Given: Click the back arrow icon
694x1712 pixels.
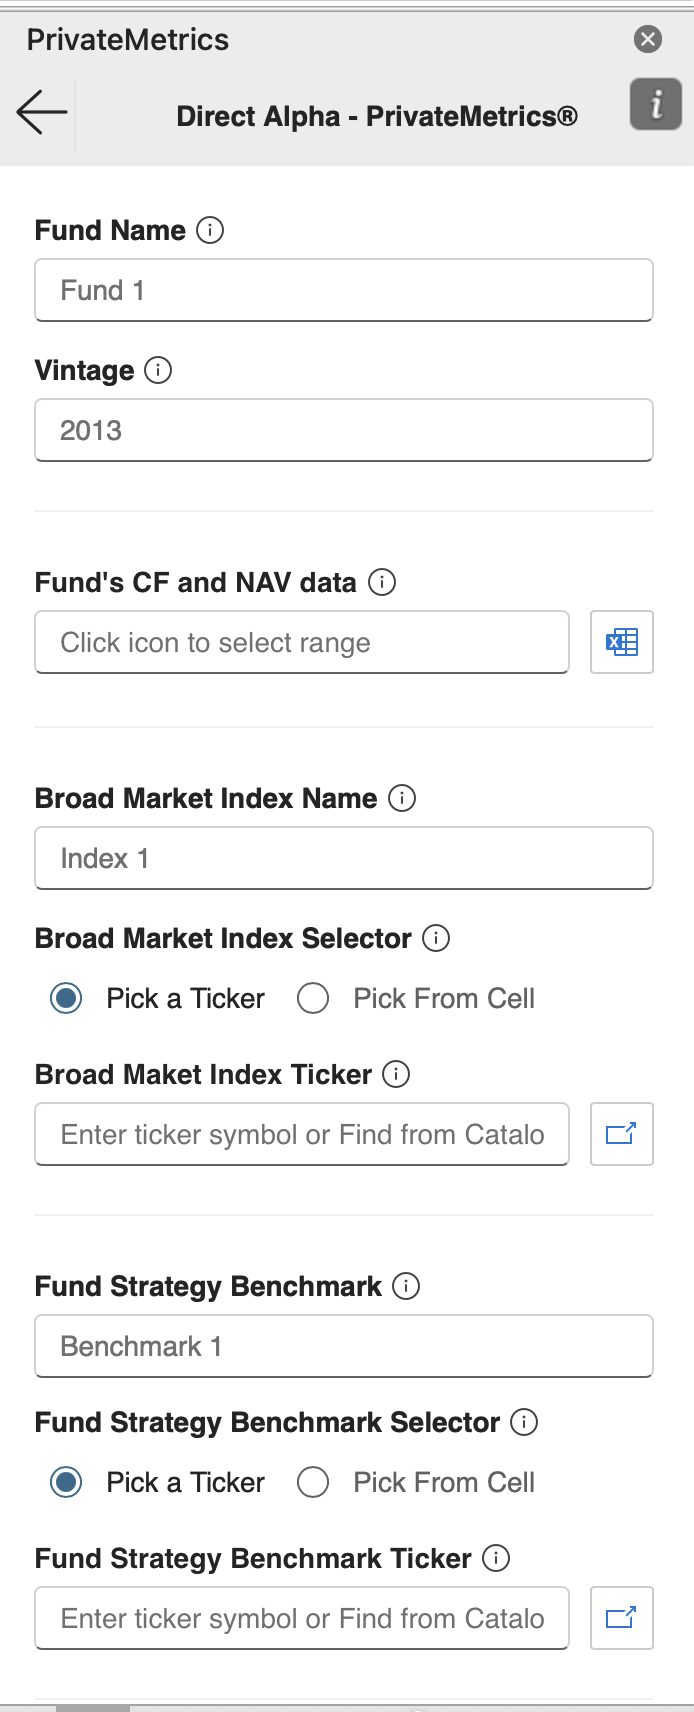Looking at the screenshot, I should (42, 112).
